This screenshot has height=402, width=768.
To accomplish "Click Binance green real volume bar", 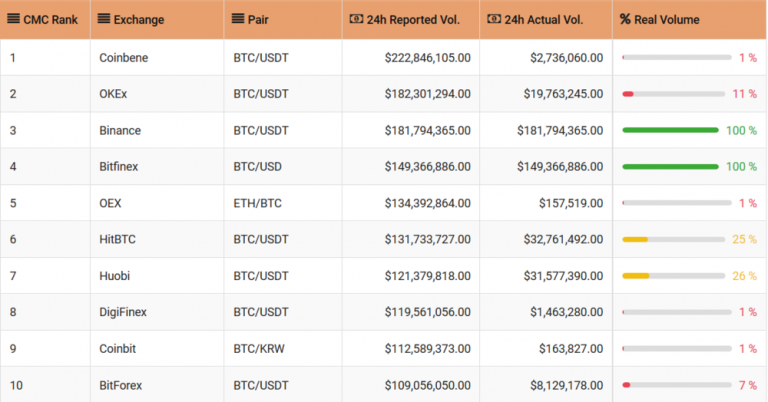I will point(670,130).
